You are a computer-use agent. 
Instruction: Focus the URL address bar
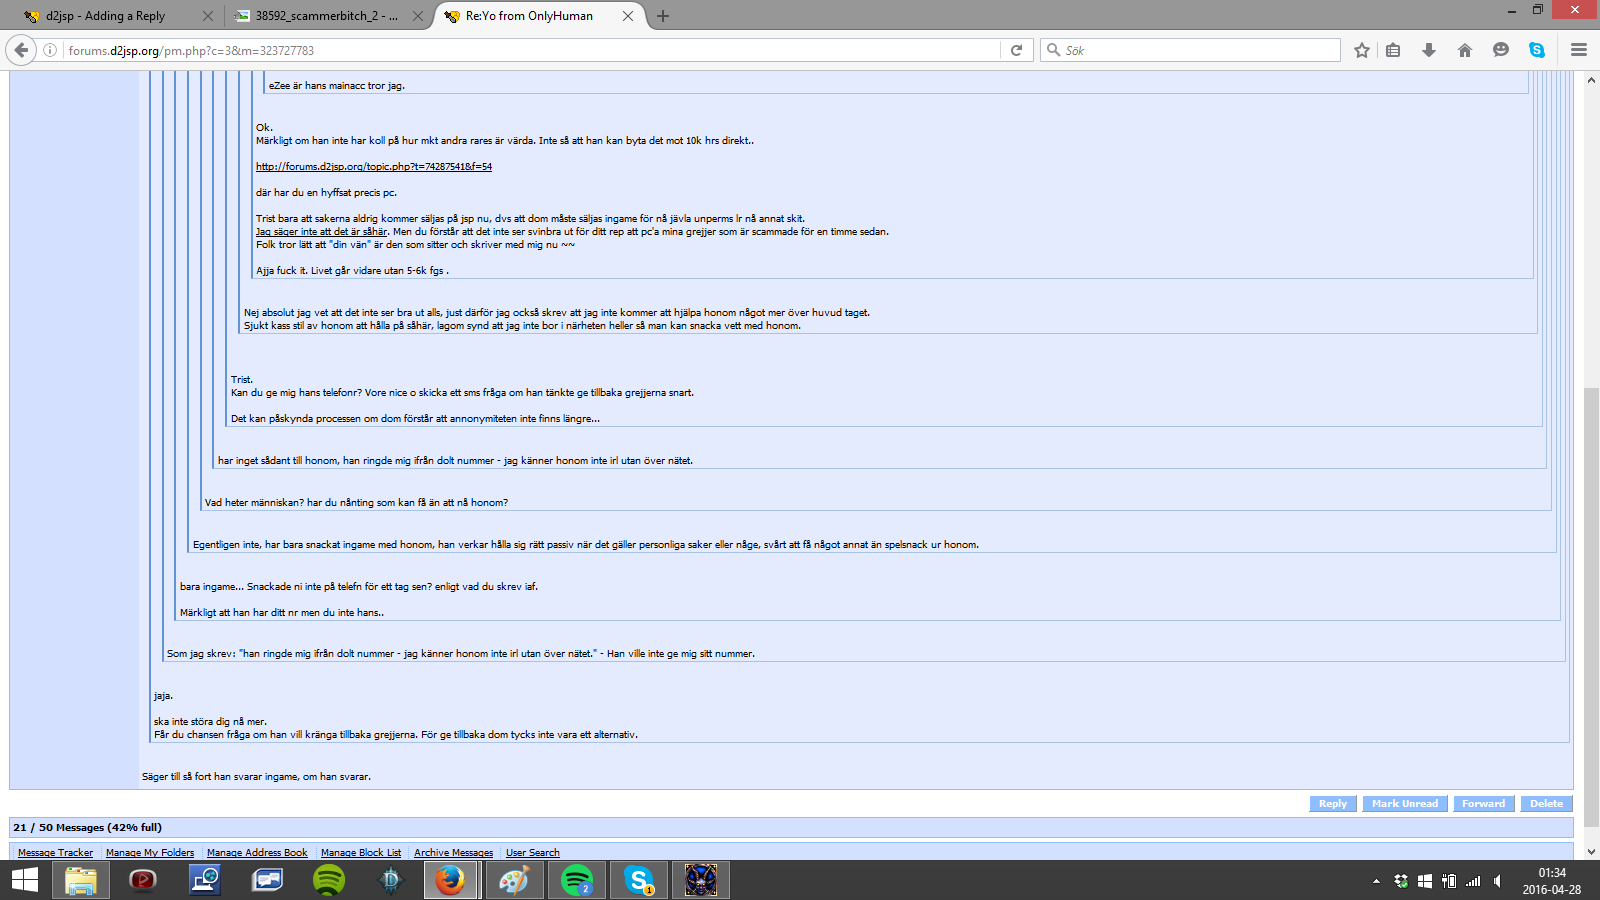530,50
